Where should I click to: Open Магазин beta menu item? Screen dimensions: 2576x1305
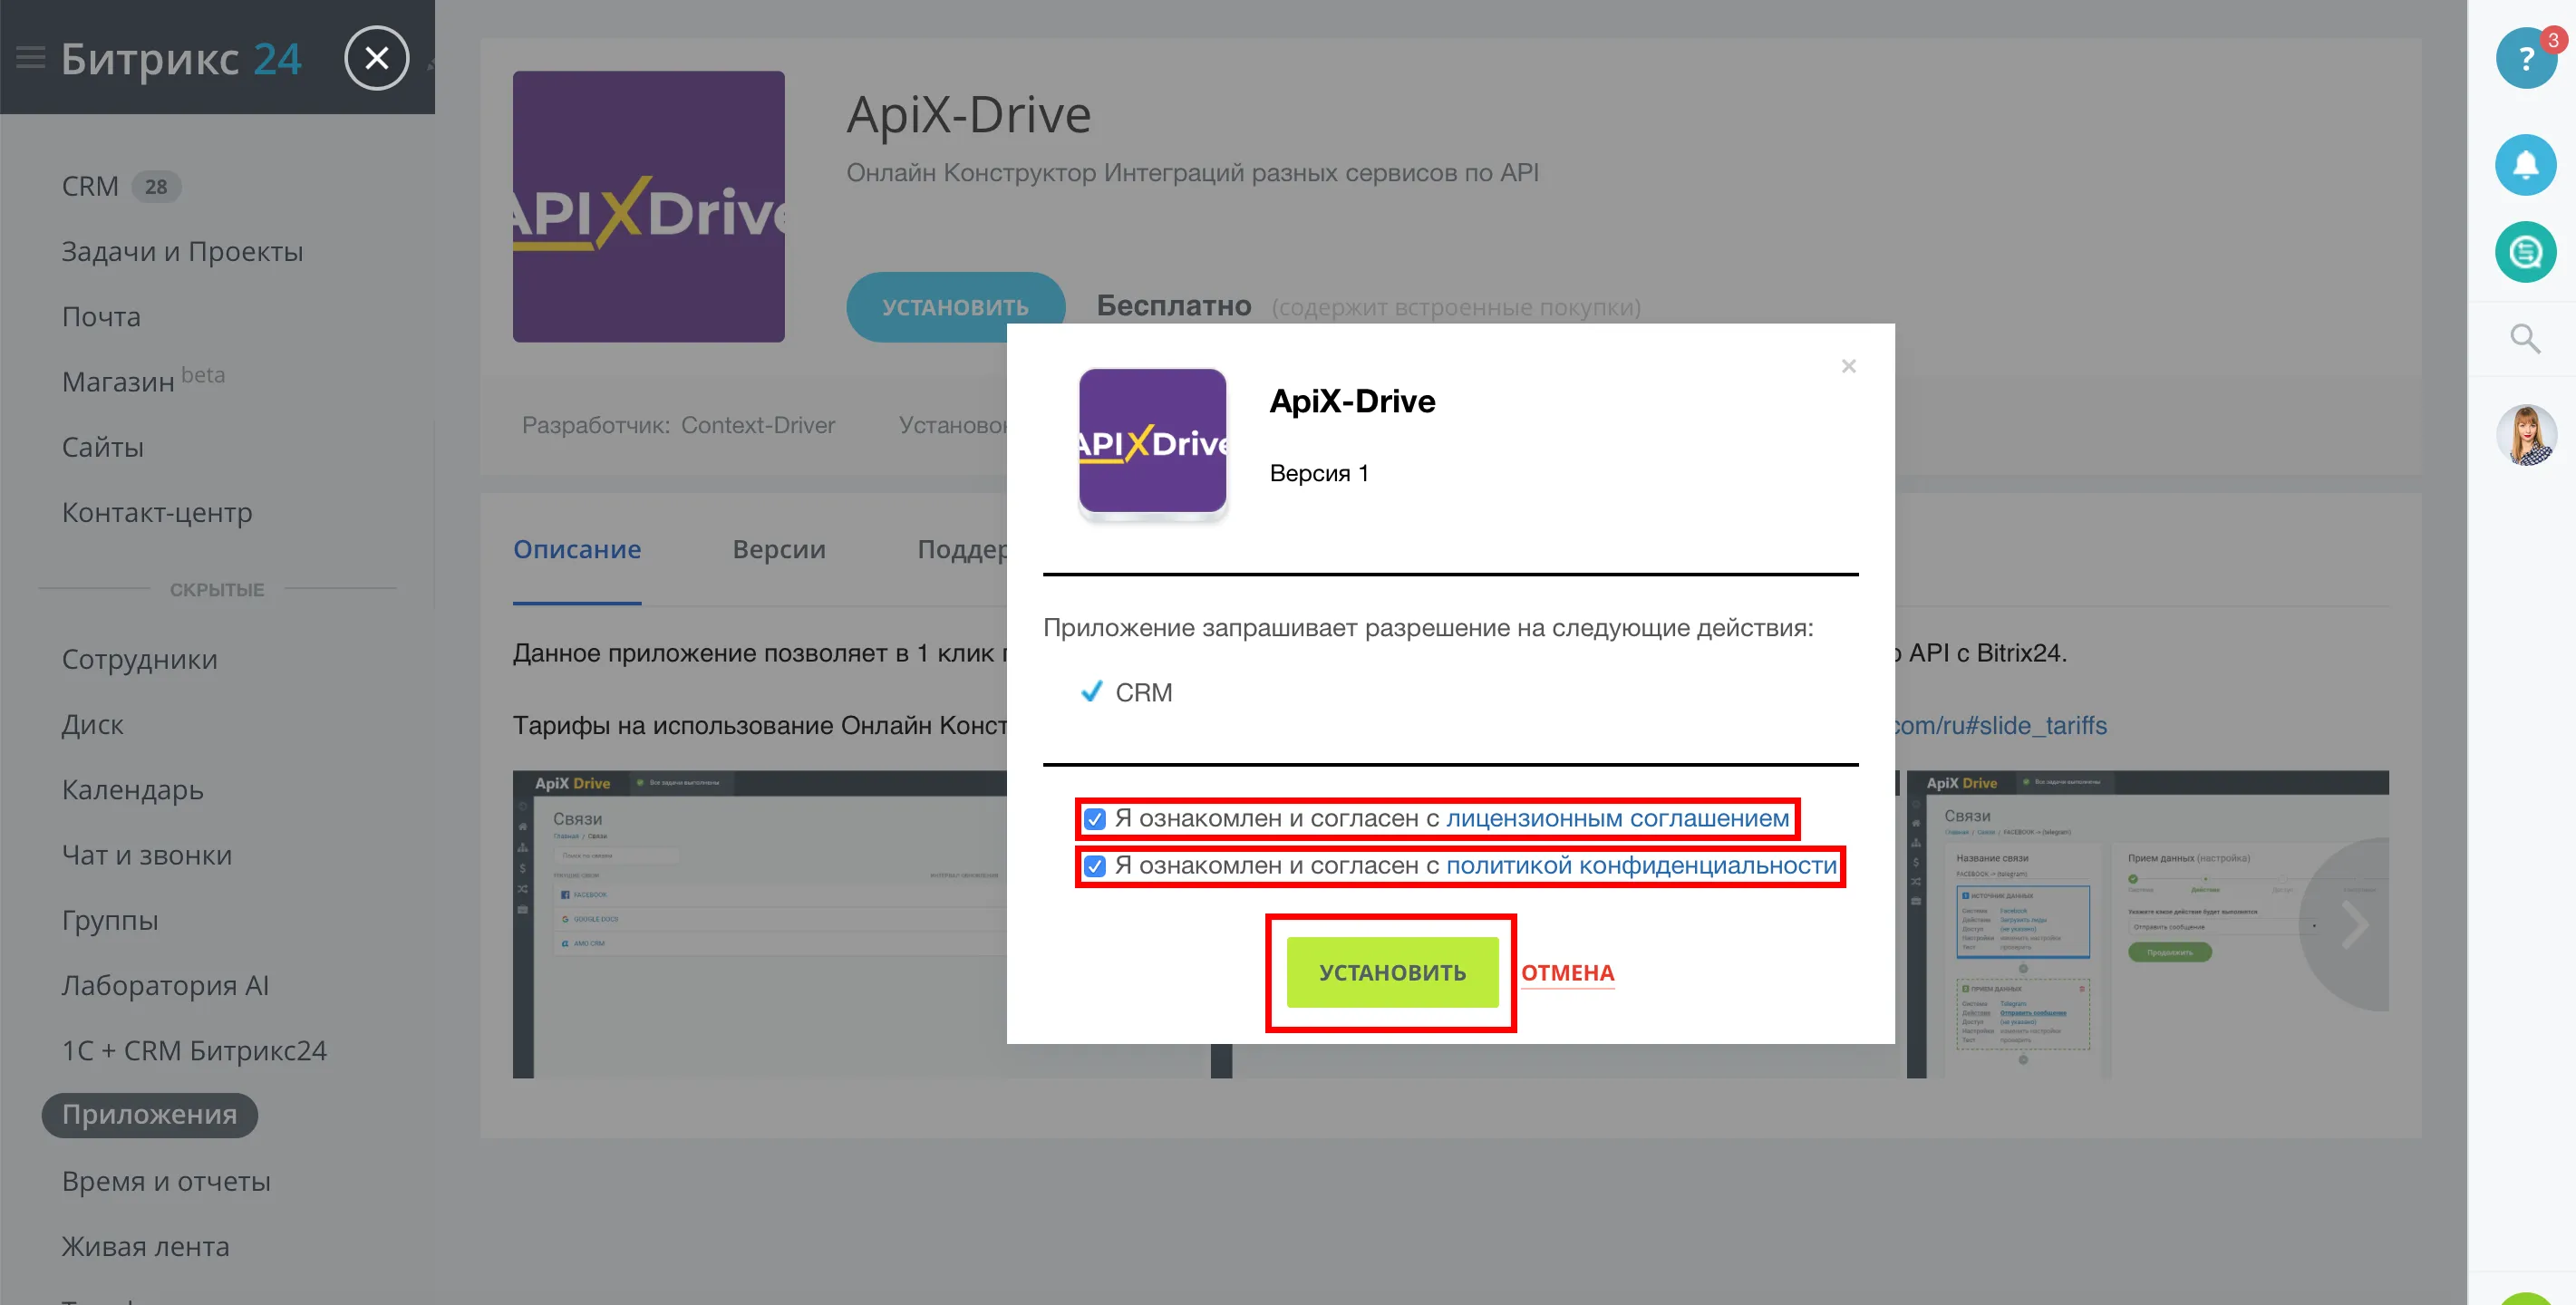click(x=143, y=381)
